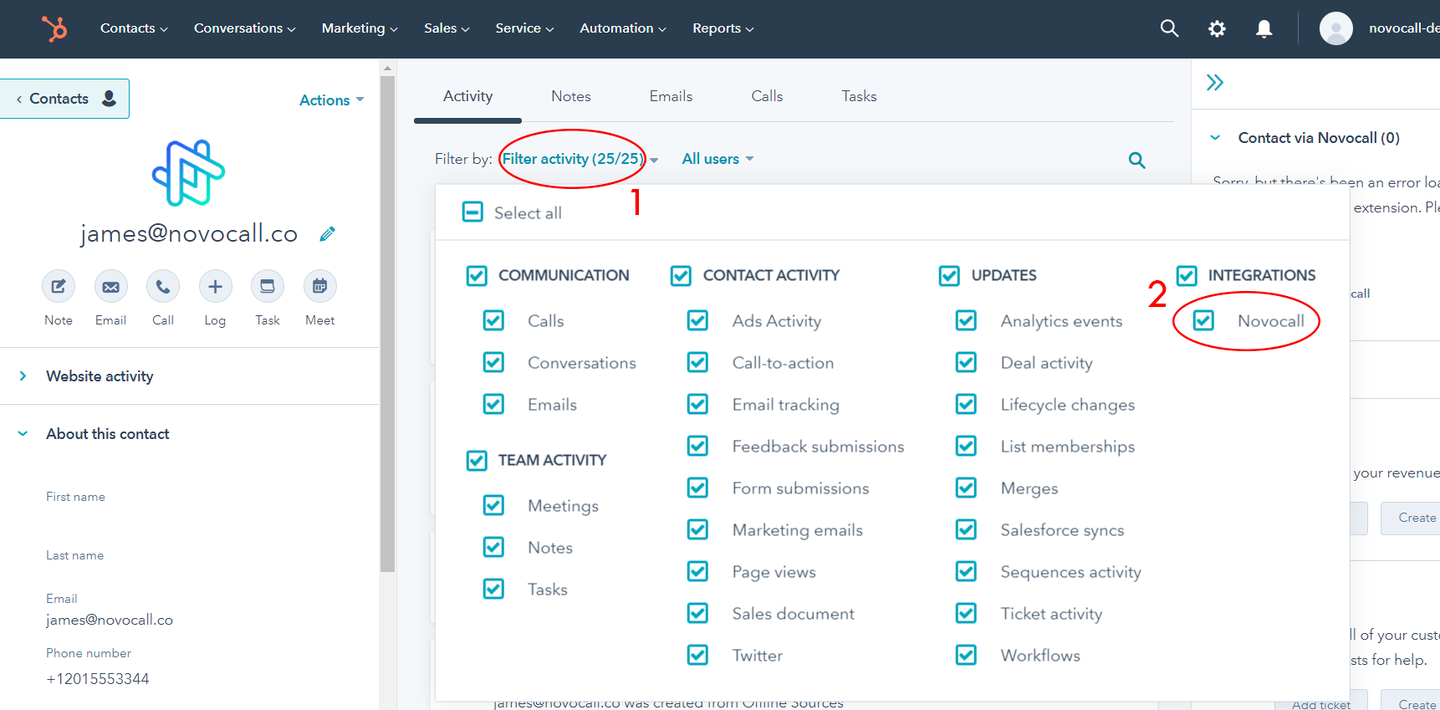Viewport: 1440px width, 710px height.
Task: Uncheck the Page views checkbox
Action: [698, 571]
